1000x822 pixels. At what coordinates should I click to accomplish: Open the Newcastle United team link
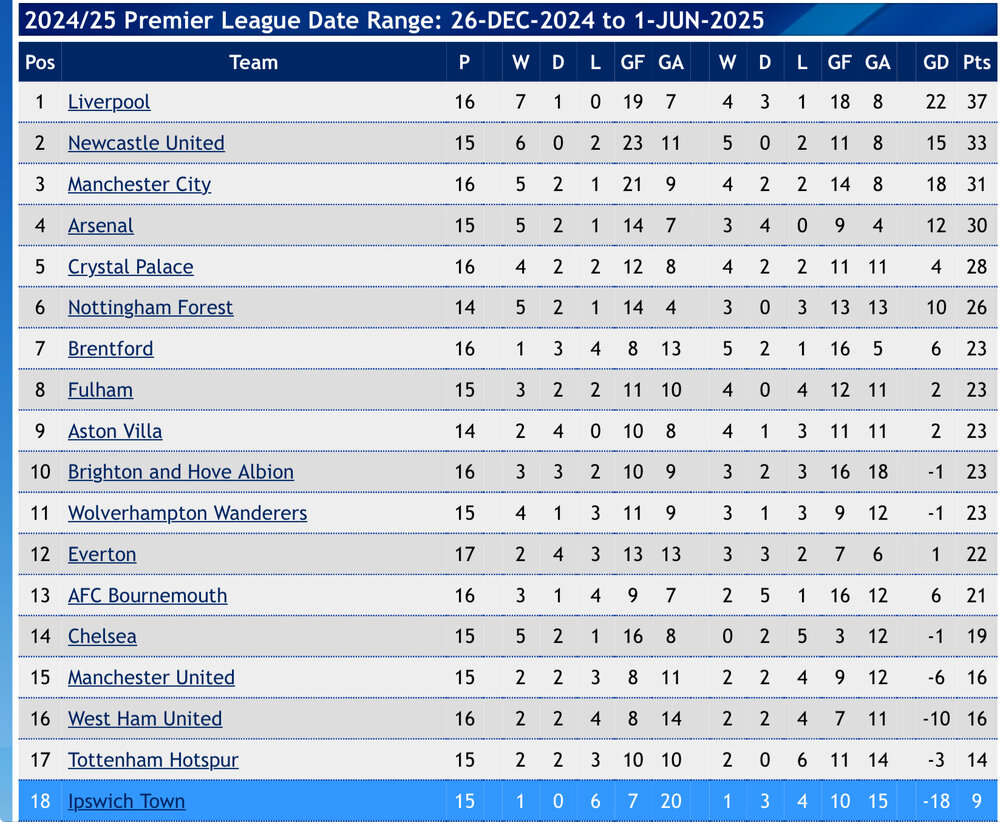coord(146,143)
